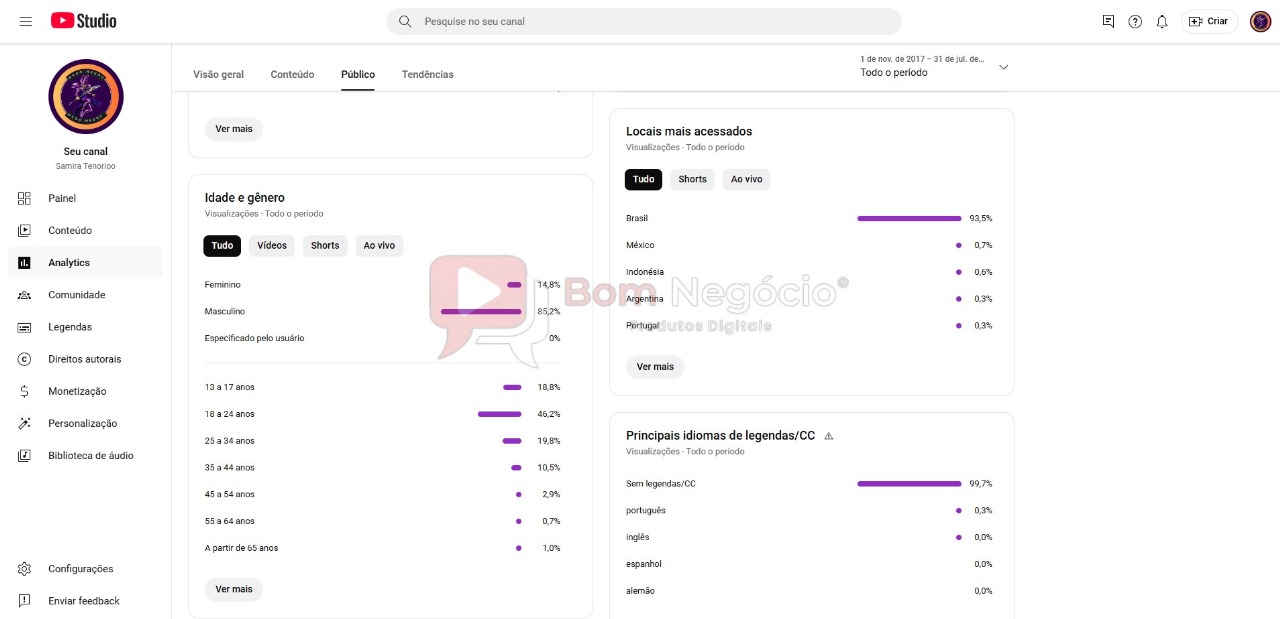
Task: Click the Painel dashboard icon
Action: pos(25,198)
